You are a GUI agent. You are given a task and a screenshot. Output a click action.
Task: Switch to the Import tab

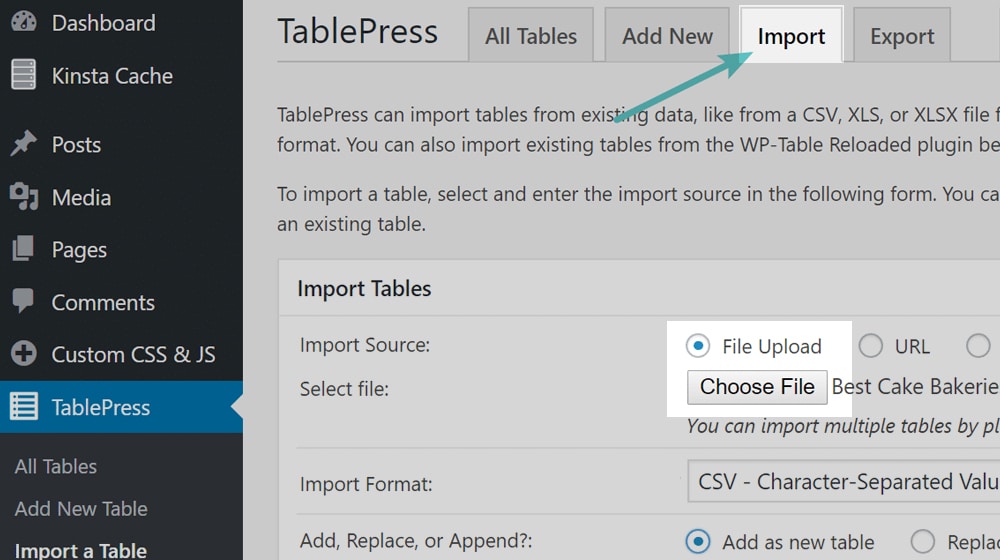[x=791, y=35]
